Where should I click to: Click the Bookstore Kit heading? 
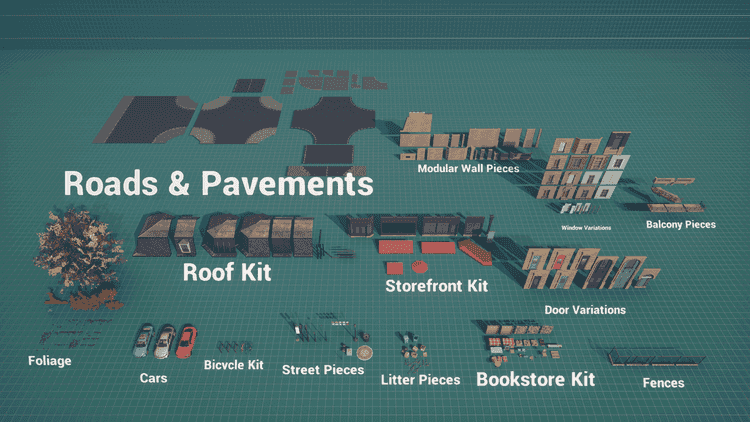click(x=535, y=379)
